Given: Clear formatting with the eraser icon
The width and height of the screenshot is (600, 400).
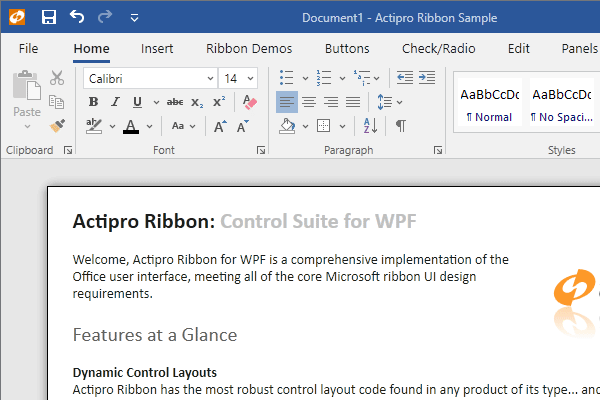Looking at the screenshot, I should (249, 102).
